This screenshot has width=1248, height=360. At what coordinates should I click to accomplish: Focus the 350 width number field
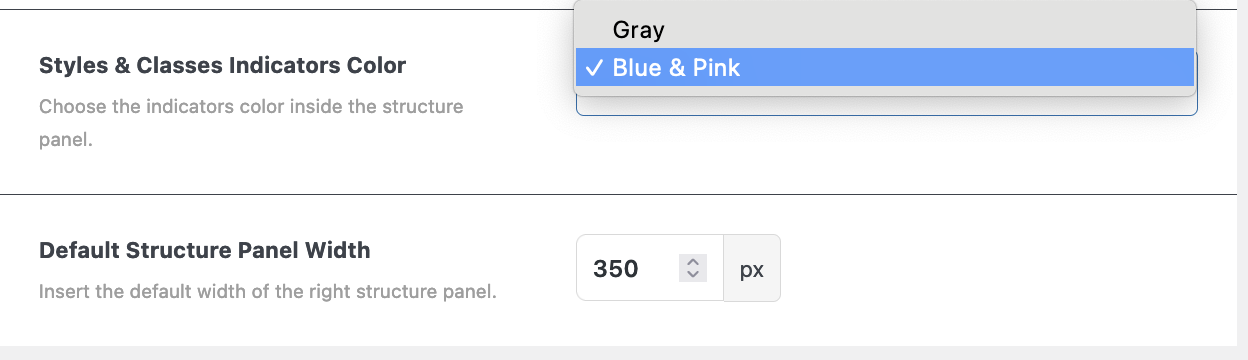650,268
